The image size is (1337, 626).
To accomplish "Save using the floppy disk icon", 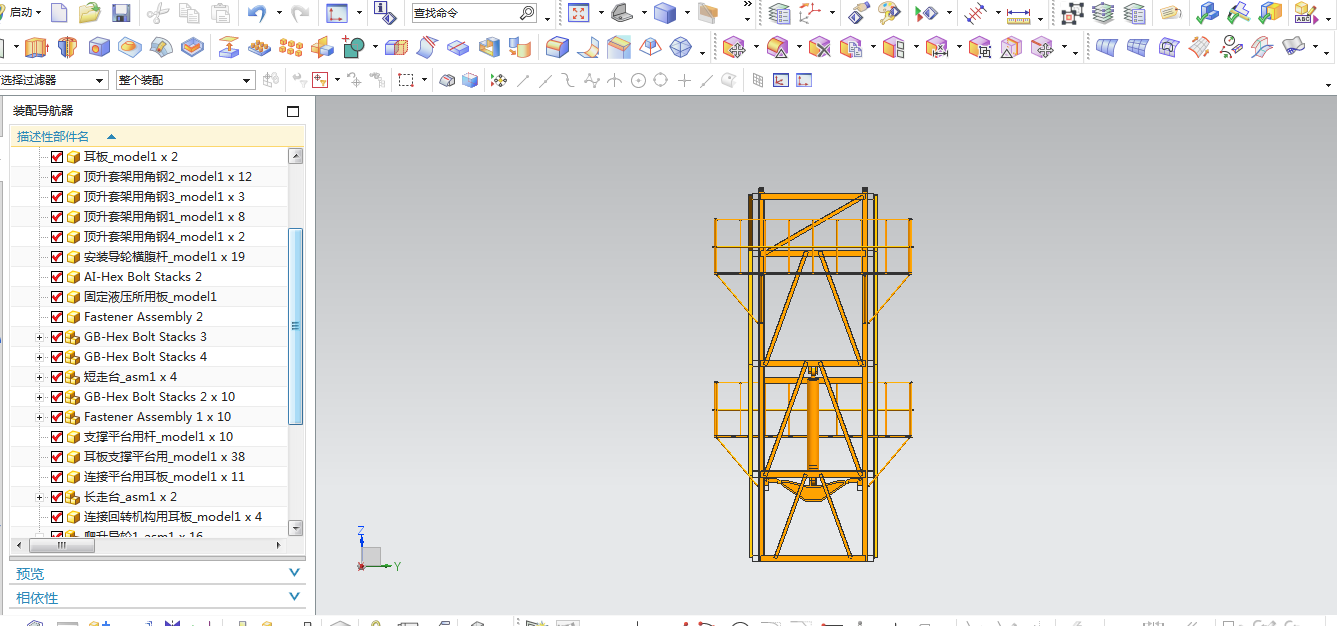I will click(121, 13).
